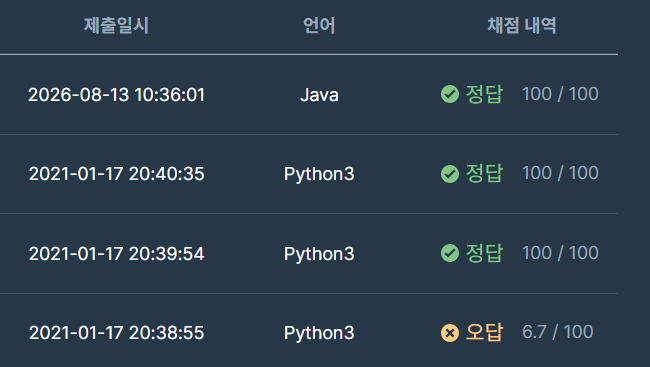This screenshot has width=650, height=367.
Task: Click green check icon in Java row
Action: coord(450,94)
